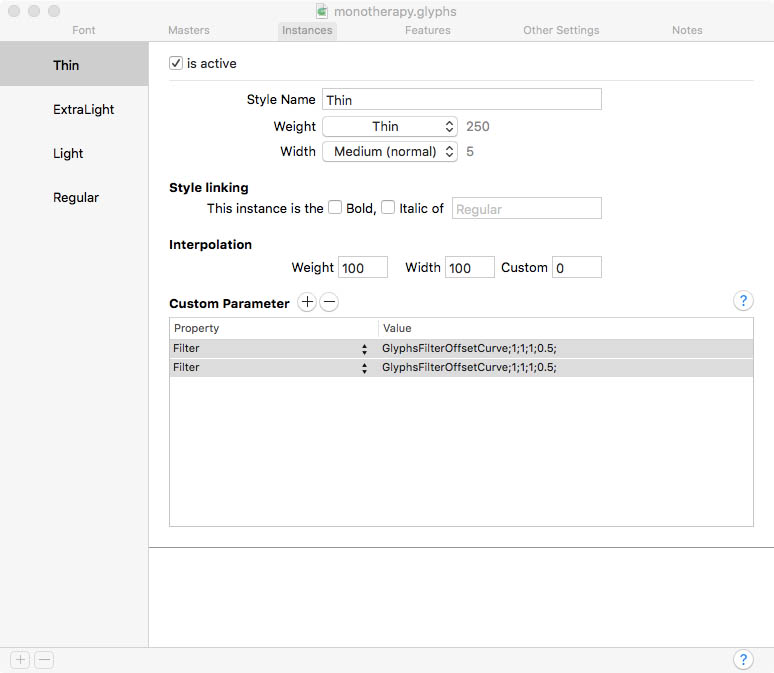The image size is (774, 673).
Task: Select the ExtraLight instance in sidebar
Action: (x=74, y=109)
